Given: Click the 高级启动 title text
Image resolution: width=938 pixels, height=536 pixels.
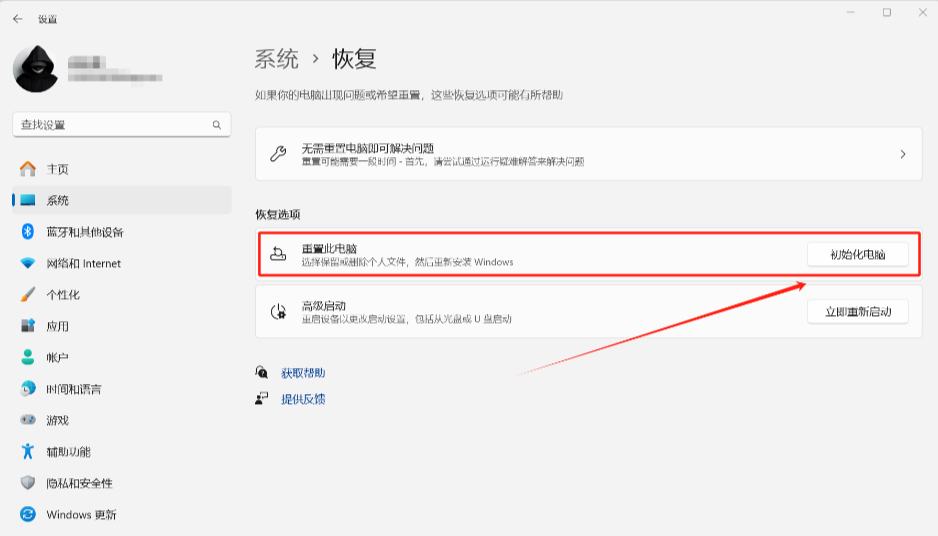Looking at the screenshot, I should tap(324, 306).
